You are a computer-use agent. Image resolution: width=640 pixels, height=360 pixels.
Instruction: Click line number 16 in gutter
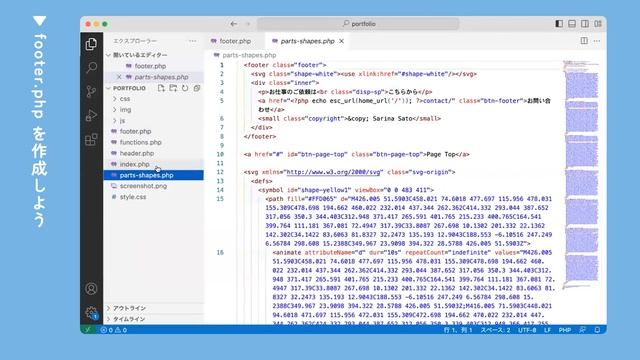(x=220, y=253)
